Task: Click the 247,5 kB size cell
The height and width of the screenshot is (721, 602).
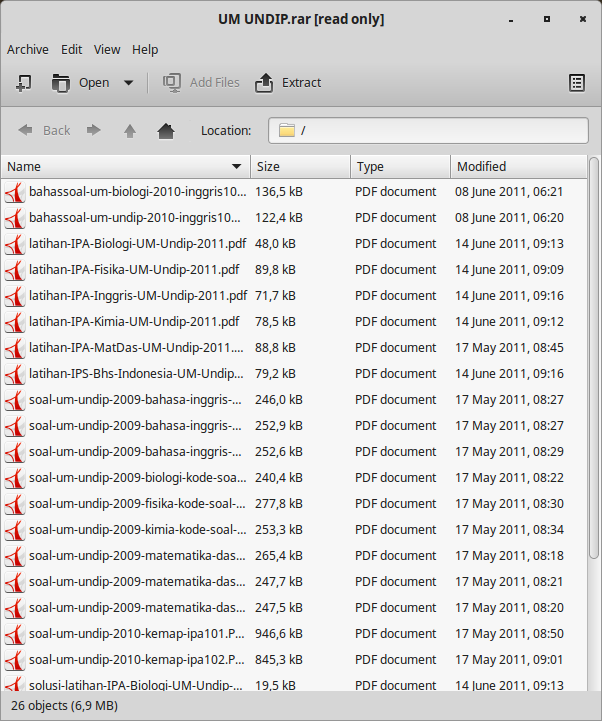Action: [x=279, y=607]
